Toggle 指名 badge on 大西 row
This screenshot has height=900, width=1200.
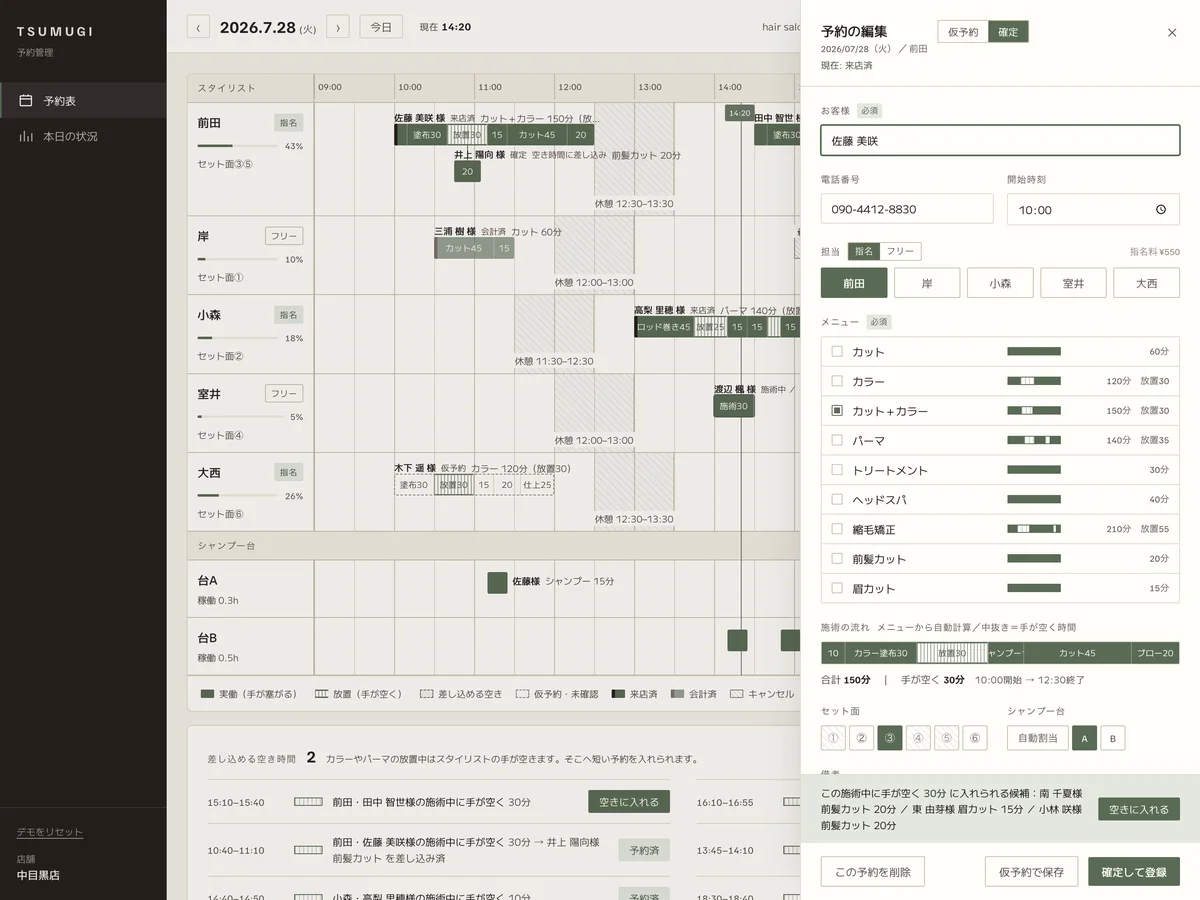click(x=289, y=472)
